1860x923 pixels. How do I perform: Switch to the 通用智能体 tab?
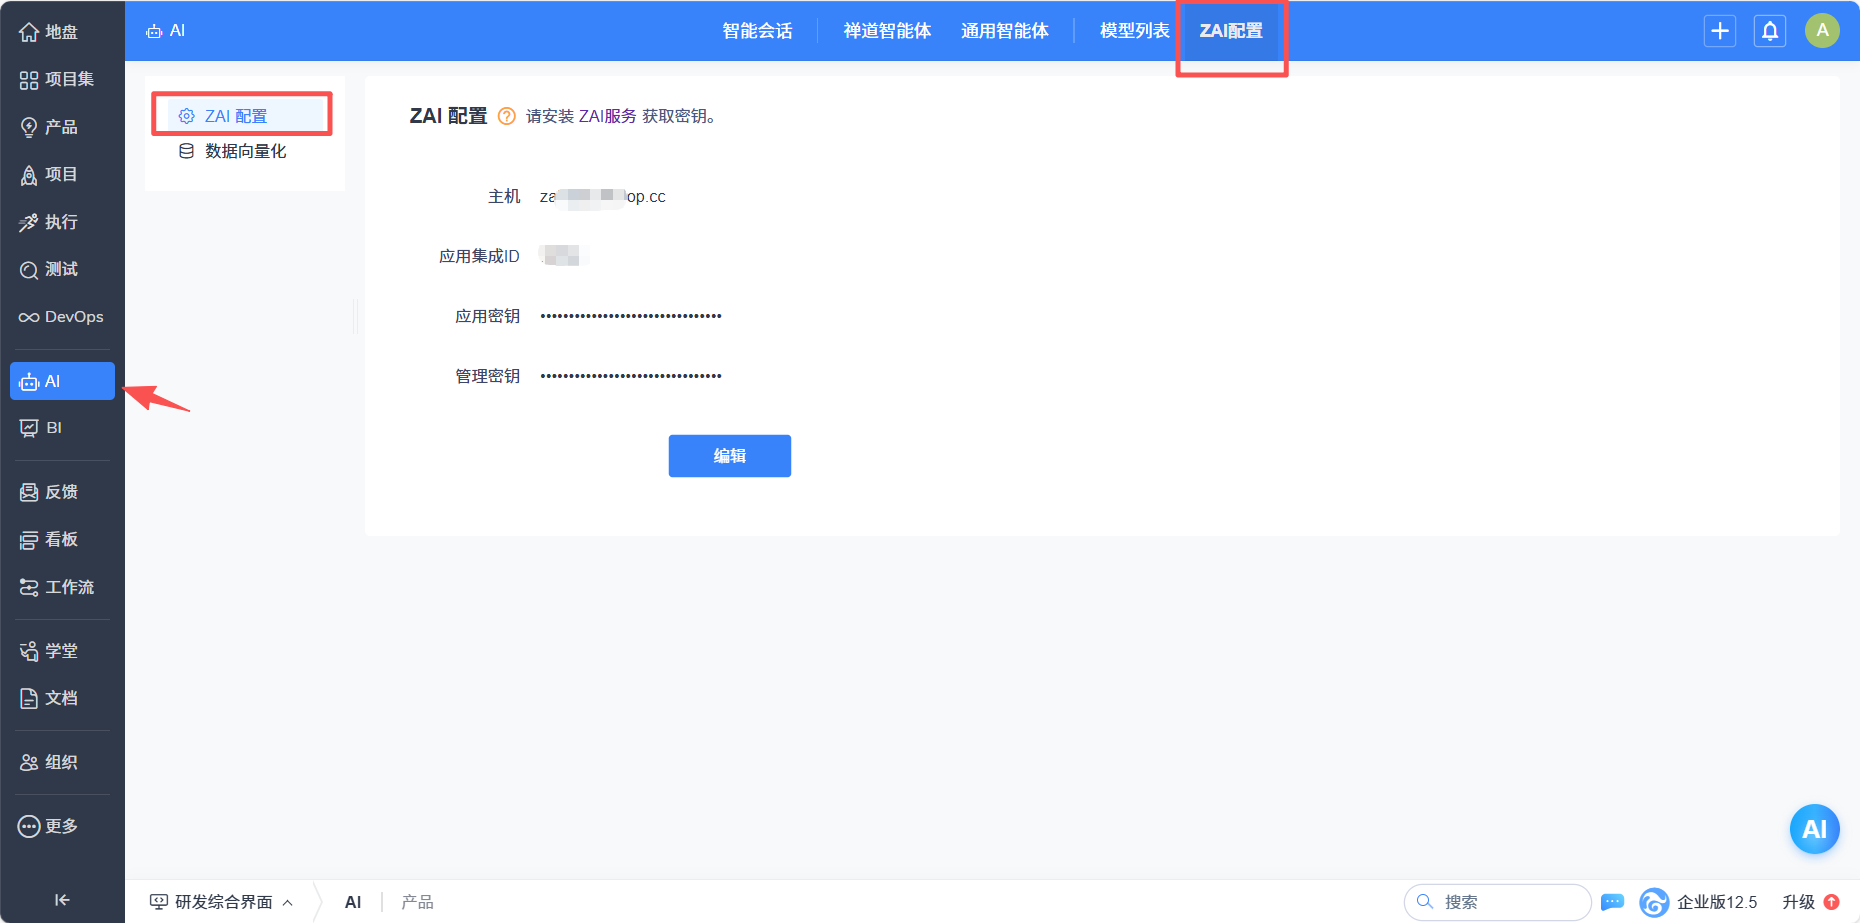(x=1005, y=31)
